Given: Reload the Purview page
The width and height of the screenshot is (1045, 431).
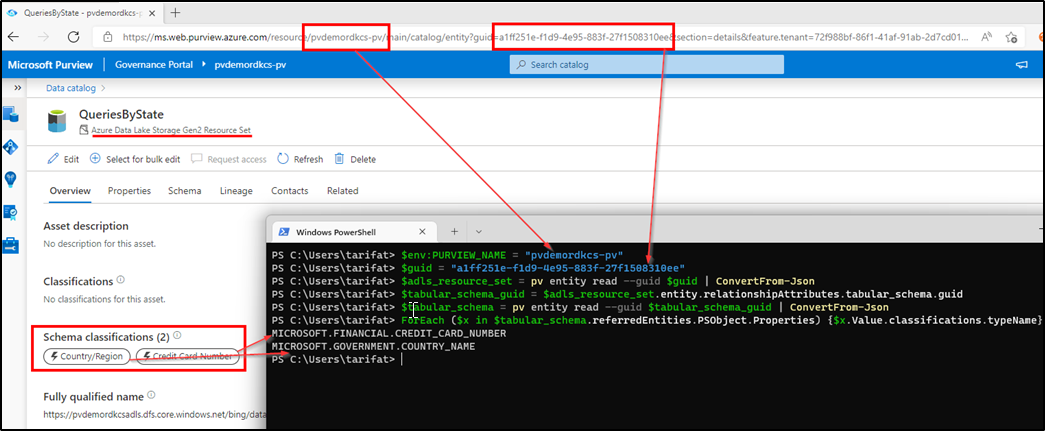Looking at the screenshot, I should point(73,37).
